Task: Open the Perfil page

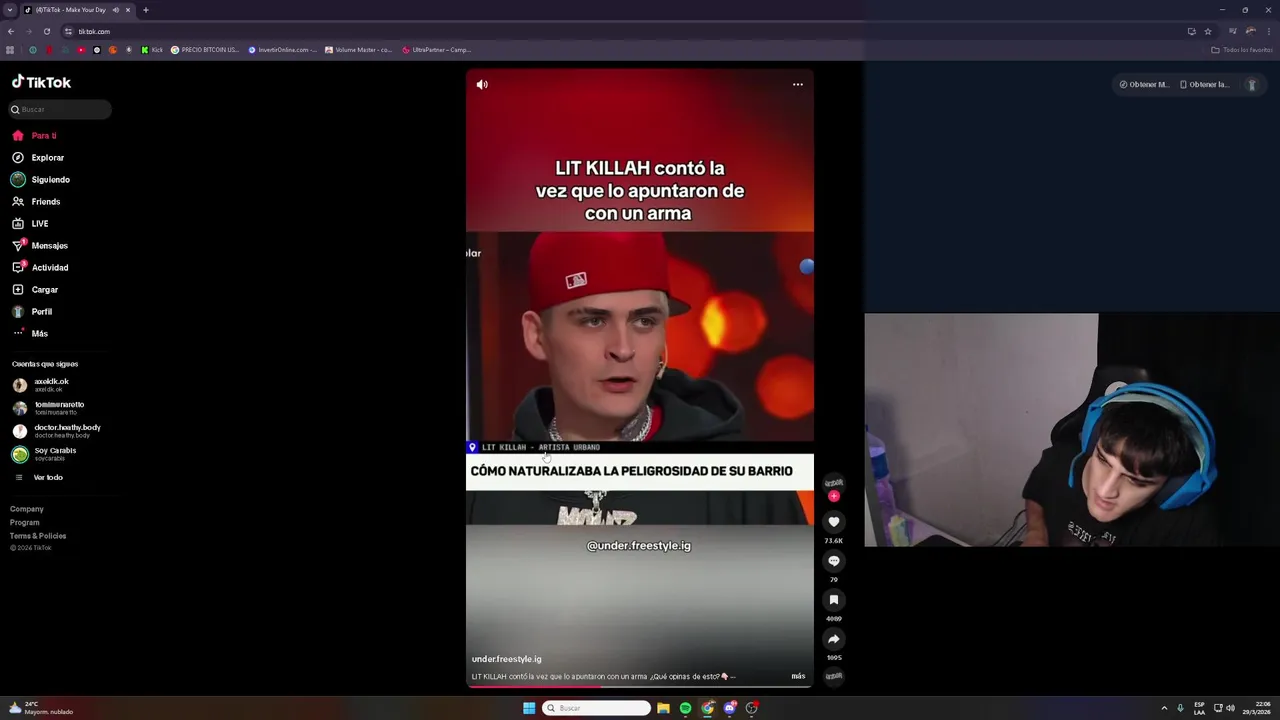Action: tap(32, 311)
